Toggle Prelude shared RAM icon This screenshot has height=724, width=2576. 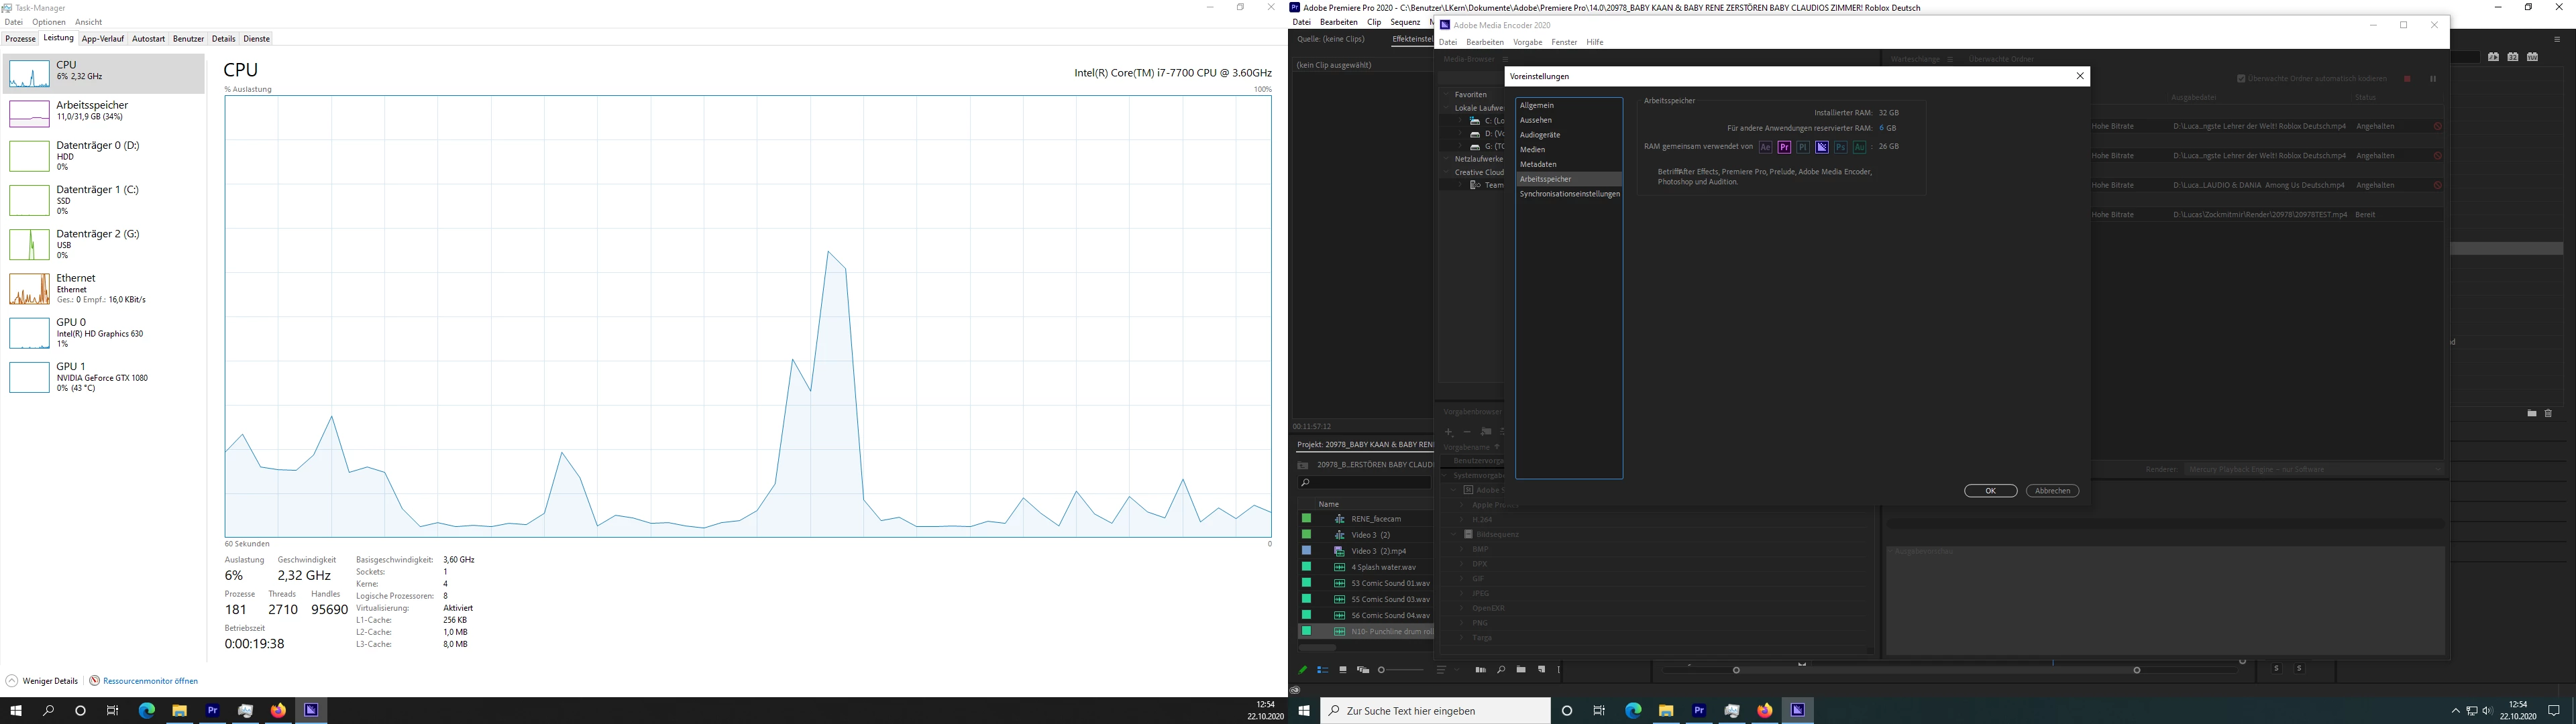(1803, 147)
